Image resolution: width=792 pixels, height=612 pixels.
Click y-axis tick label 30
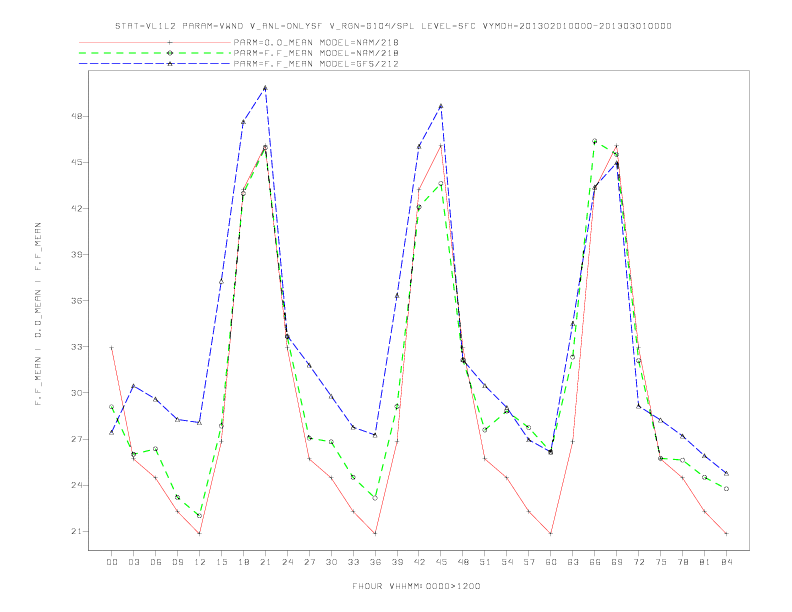tap(78, 393)
